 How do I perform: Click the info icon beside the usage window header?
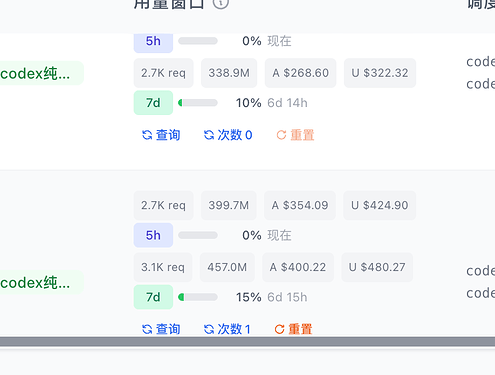tap(221, 3)
